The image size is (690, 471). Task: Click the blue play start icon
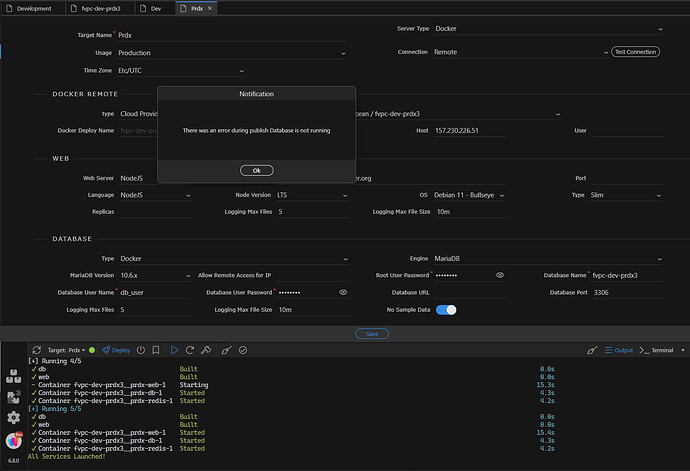174,350
